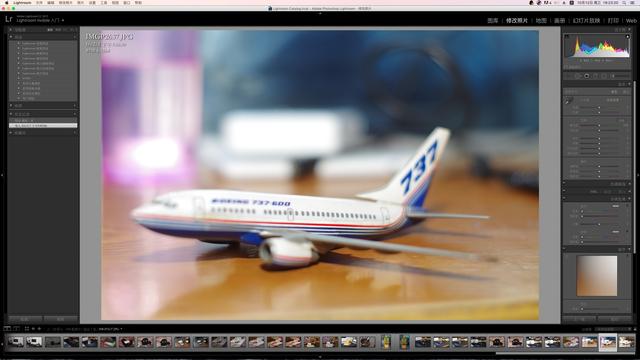
Task: Add new preset with plus icon
Action: point(75,37)
